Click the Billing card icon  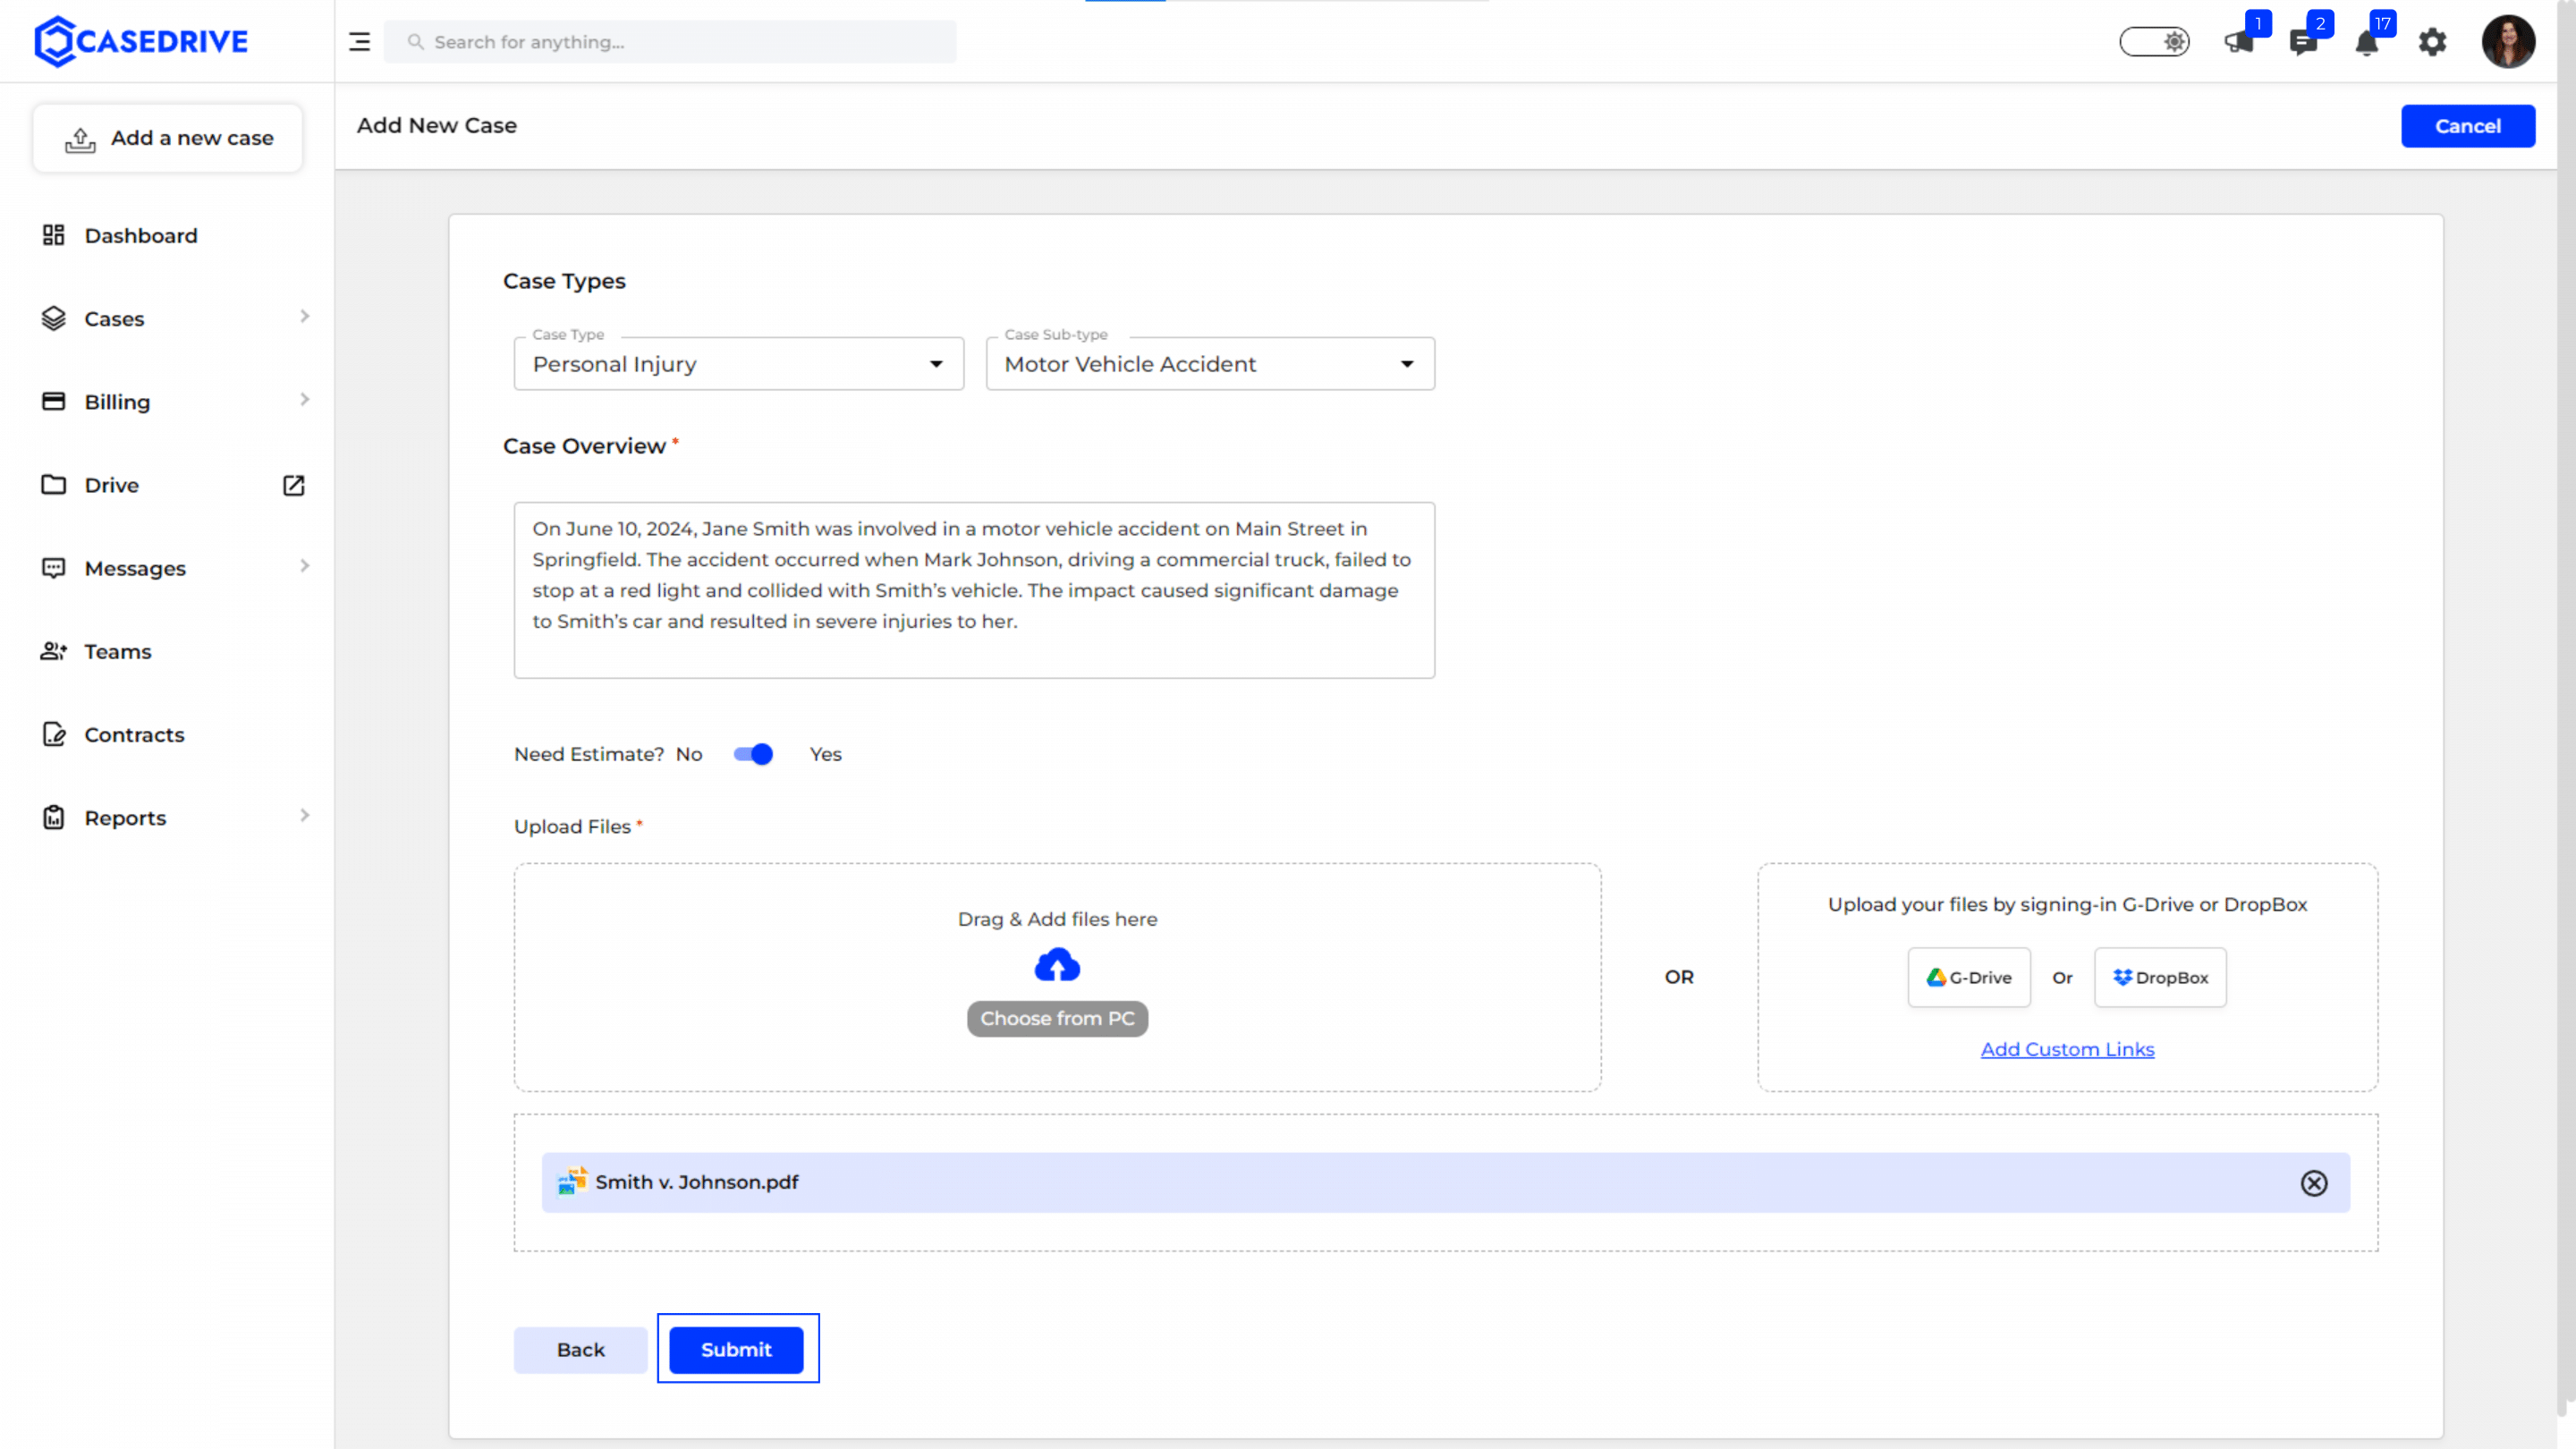click(x=53, y=401)
